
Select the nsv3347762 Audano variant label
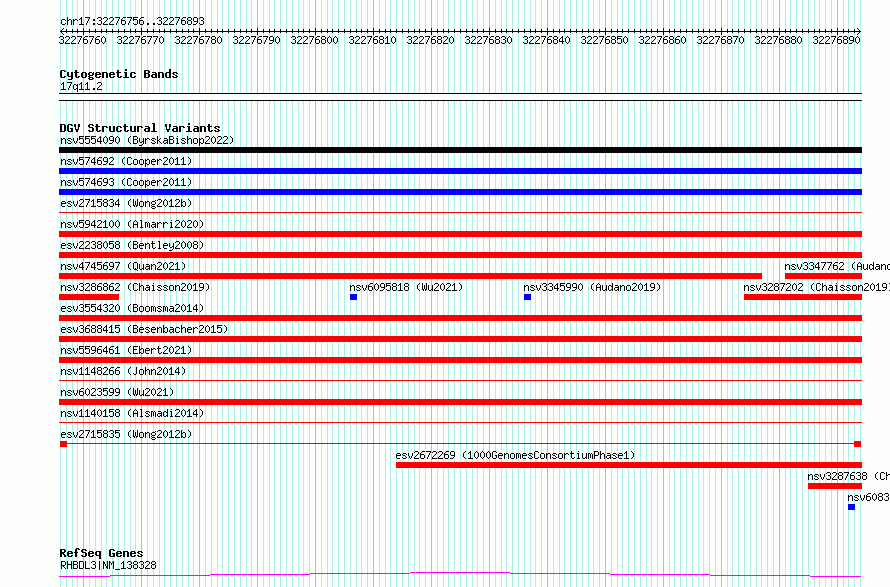point(837,266)
